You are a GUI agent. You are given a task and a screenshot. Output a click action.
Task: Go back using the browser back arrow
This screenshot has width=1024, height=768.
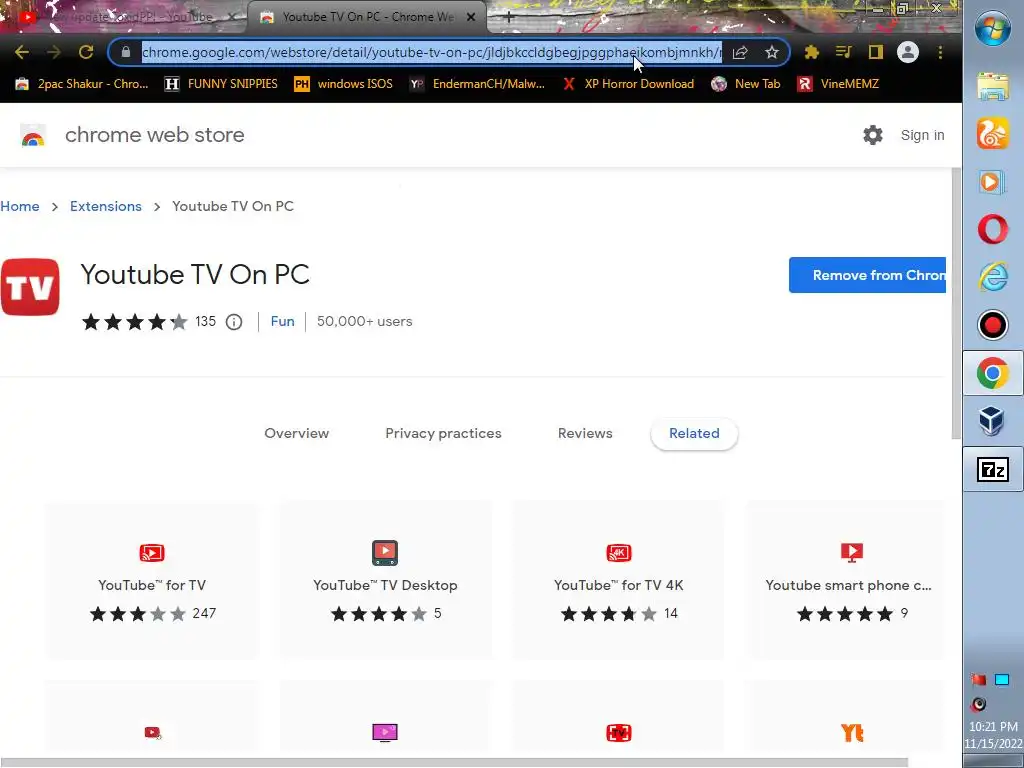pos(22,52)
